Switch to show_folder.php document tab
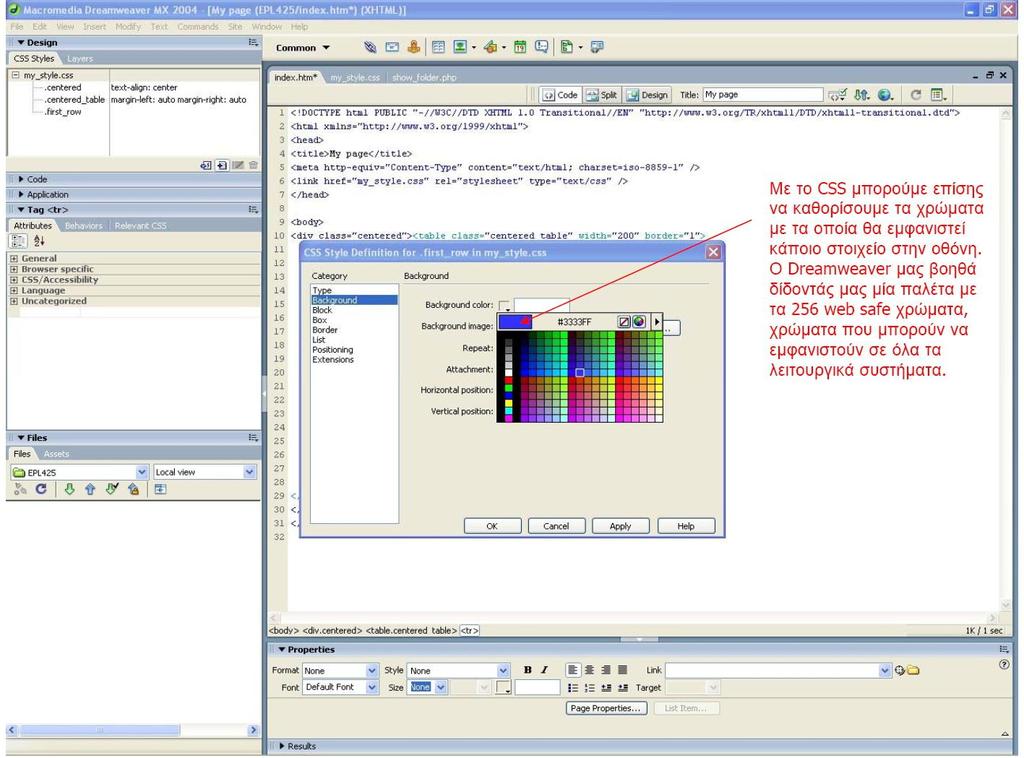1024x758 pixels. pos(424,77)
